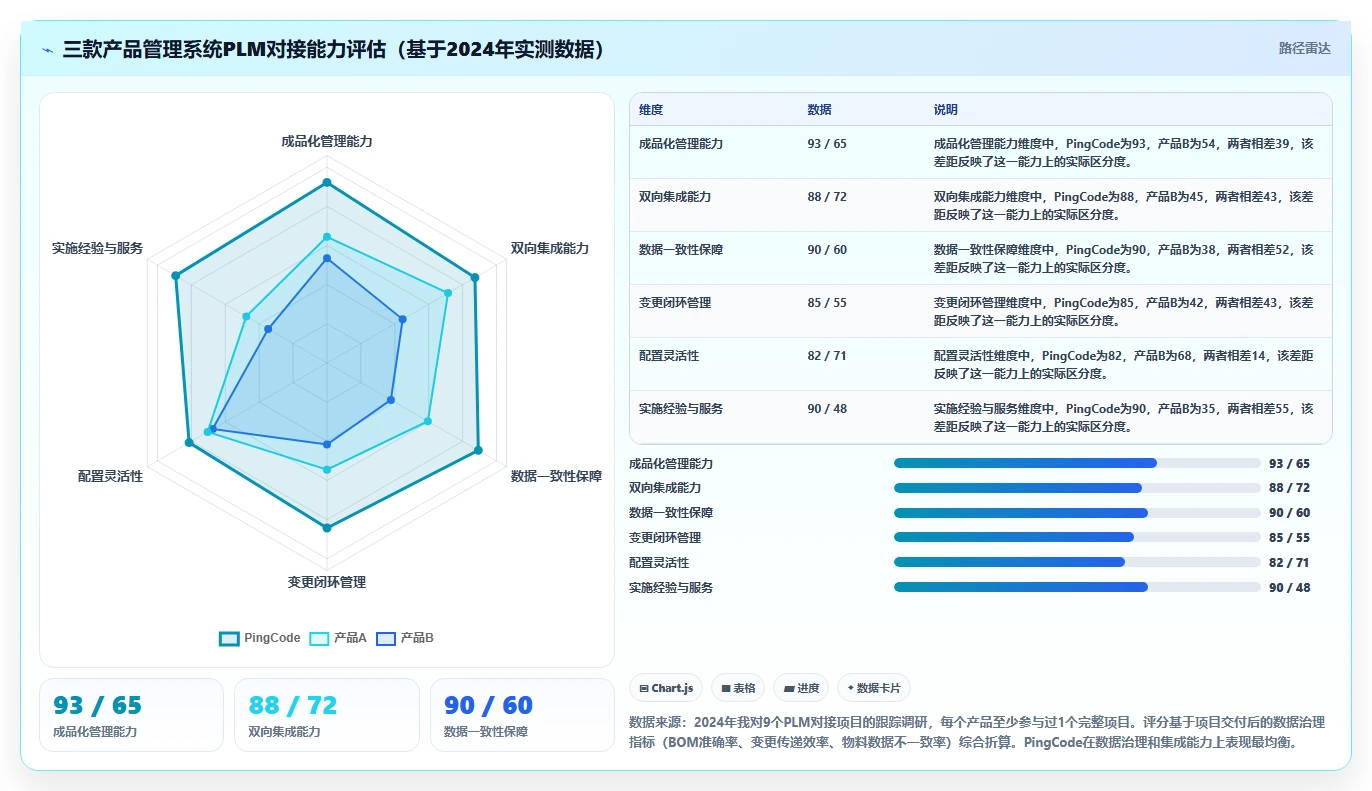Toggle 产品A series in chart legend

point(338,638)
